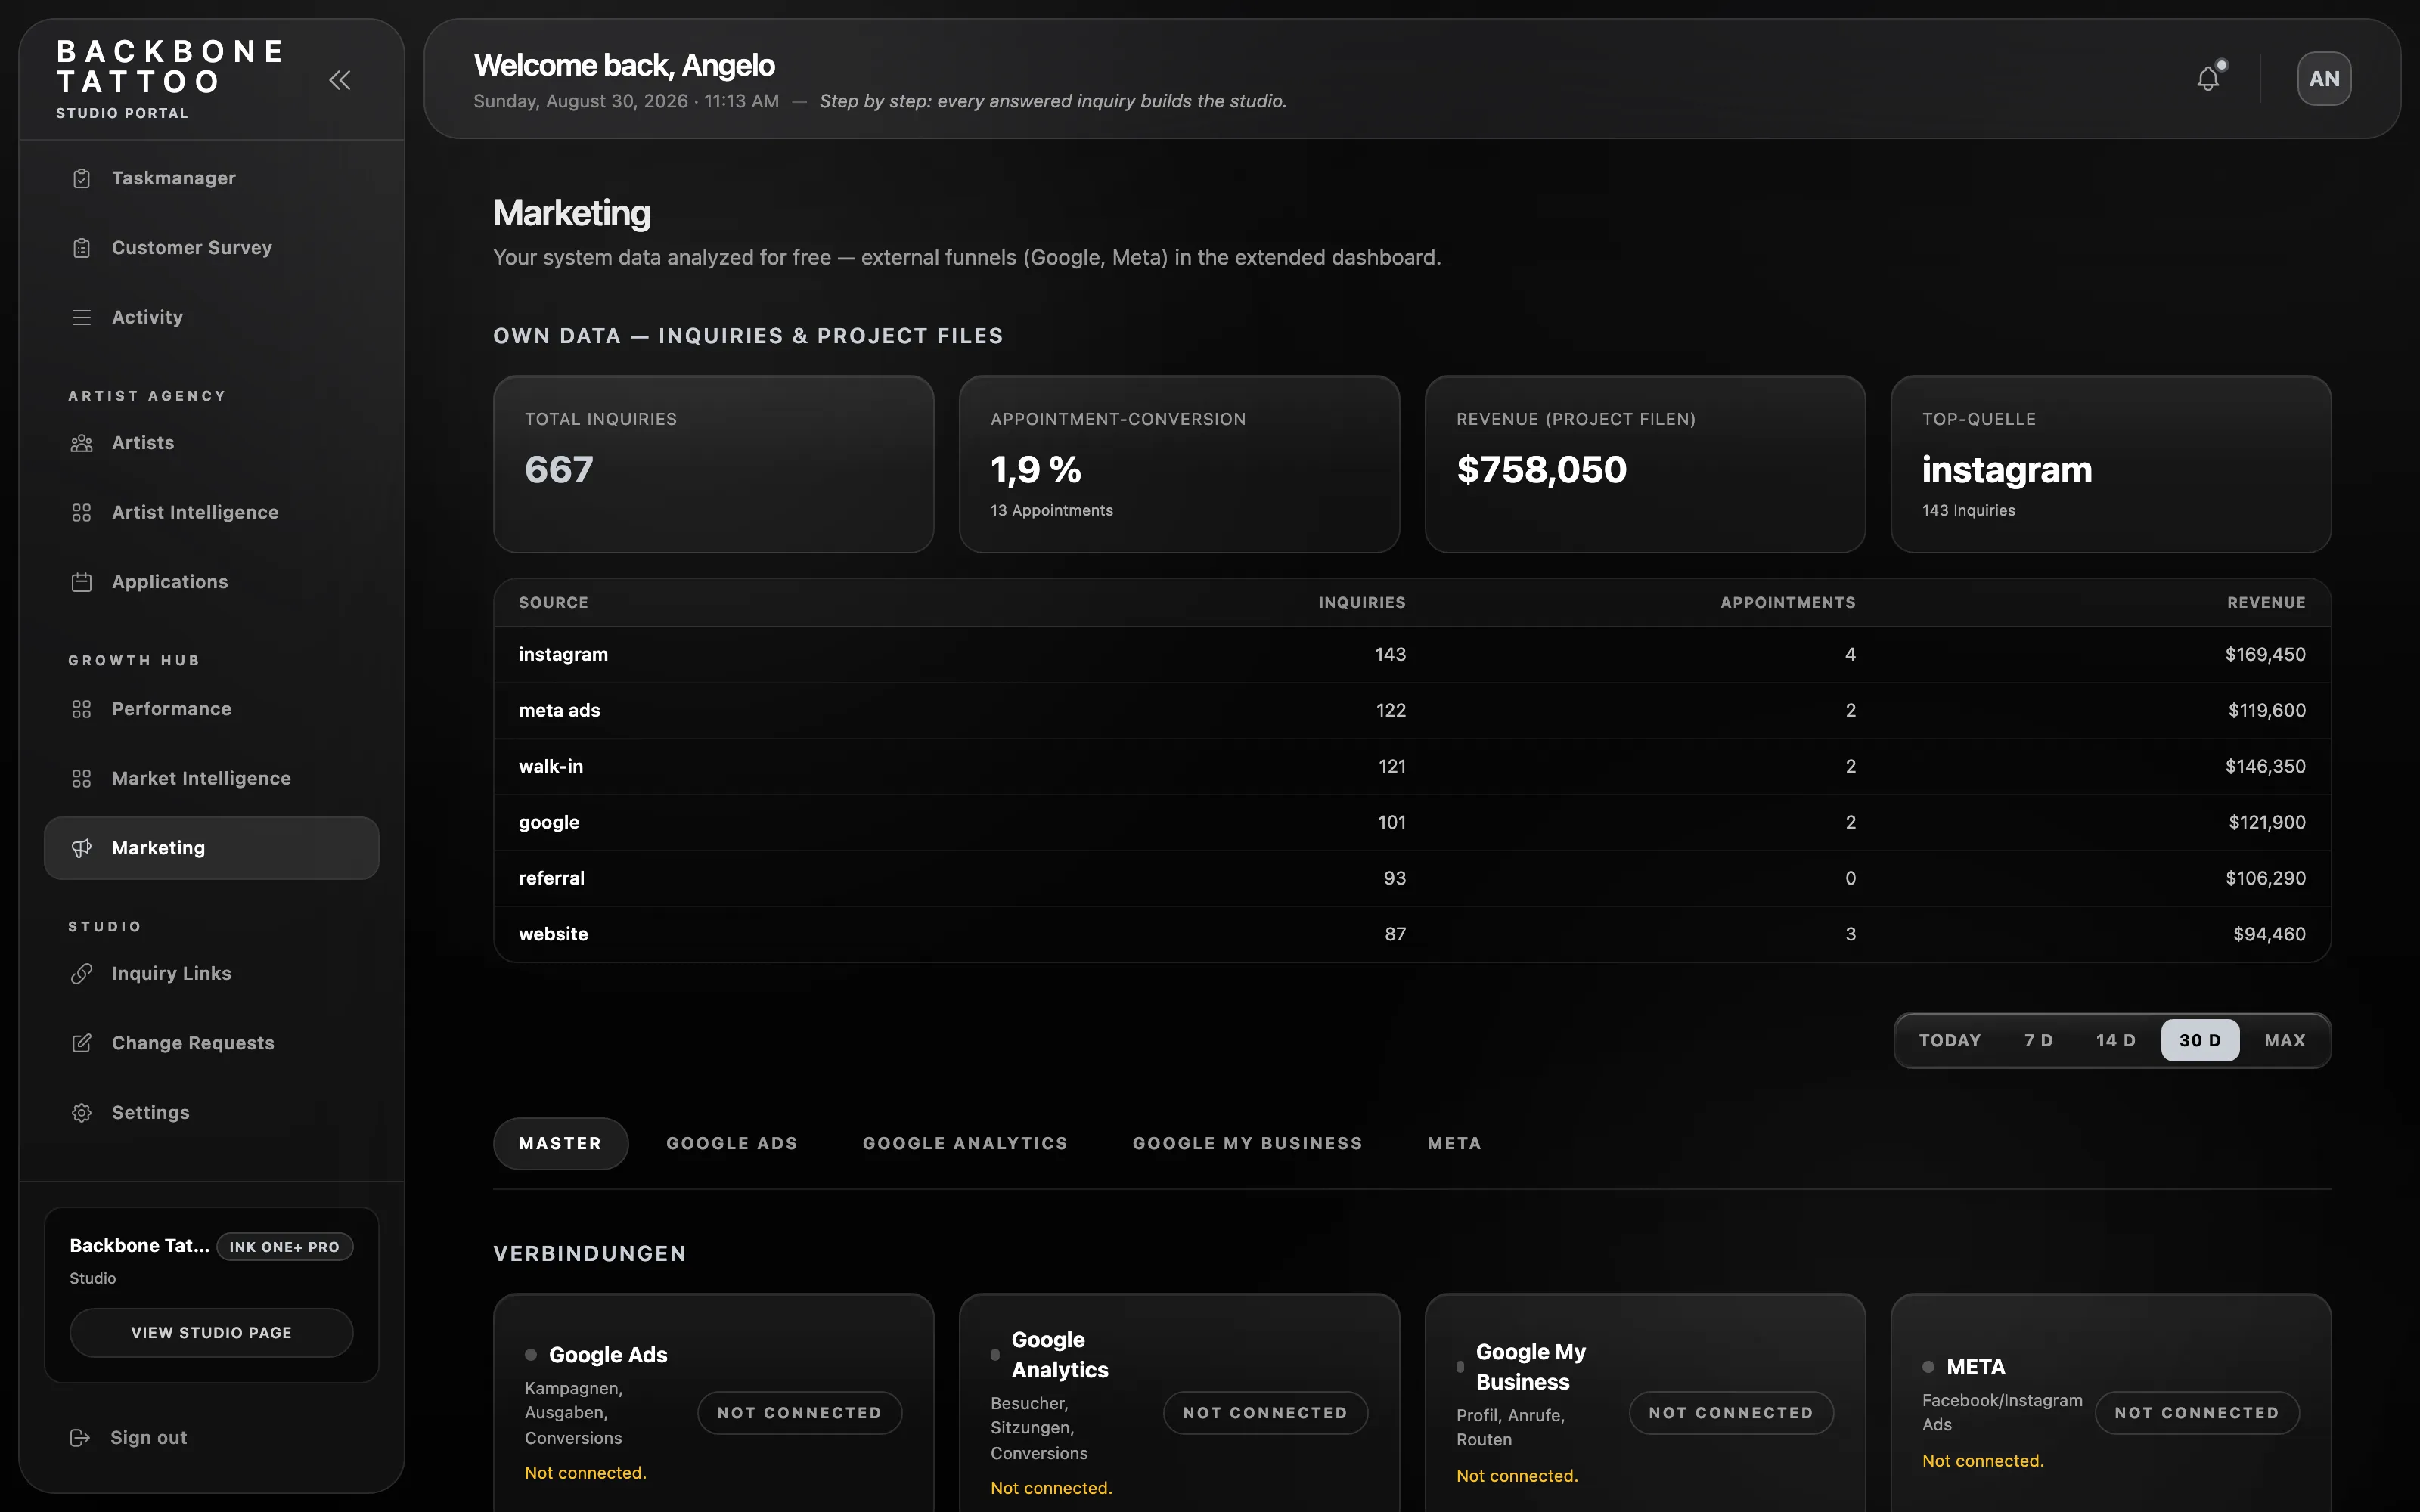The height and width of the screenshot is (1512, 2420).
Task: Collapse the sidebar with the double-chevron icon
Action: pyautogui.click(x=340, y=80)
